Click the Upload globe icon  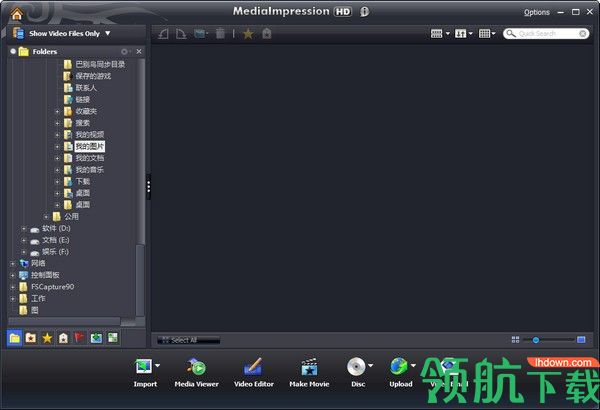pyautogui.click(x=399, y=366)
